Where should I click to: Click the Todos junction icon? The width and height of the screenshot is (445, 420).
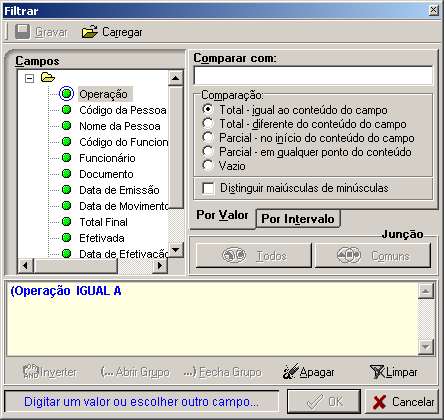[234, 256]
